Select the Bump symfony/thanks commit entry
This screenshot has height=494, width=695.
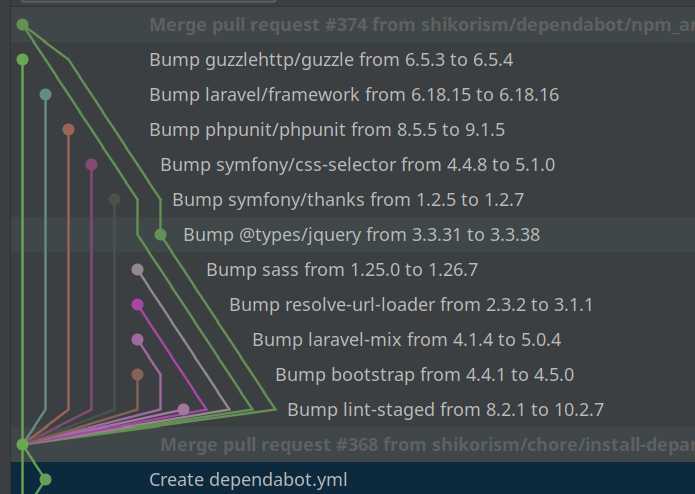(348, 200)
